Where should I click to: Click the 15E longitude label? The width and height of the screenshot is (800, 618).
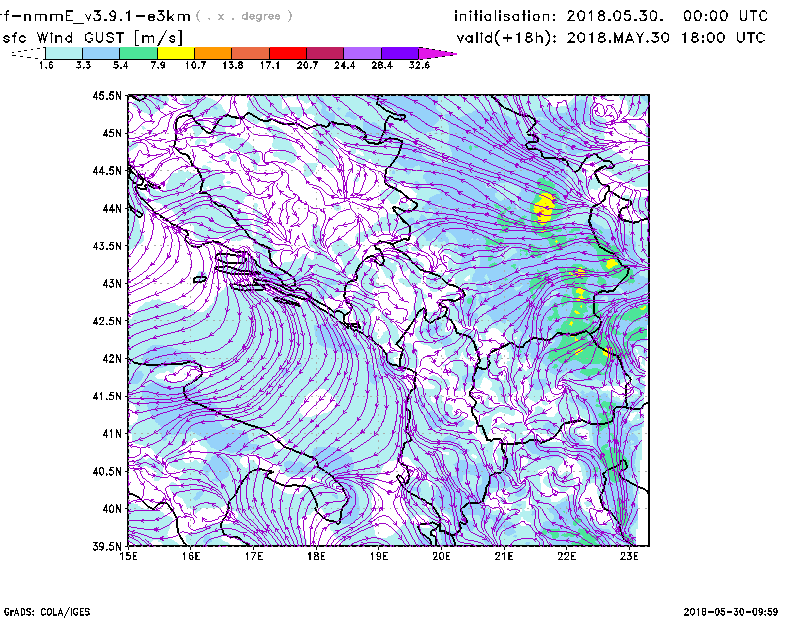coord(128,556)
